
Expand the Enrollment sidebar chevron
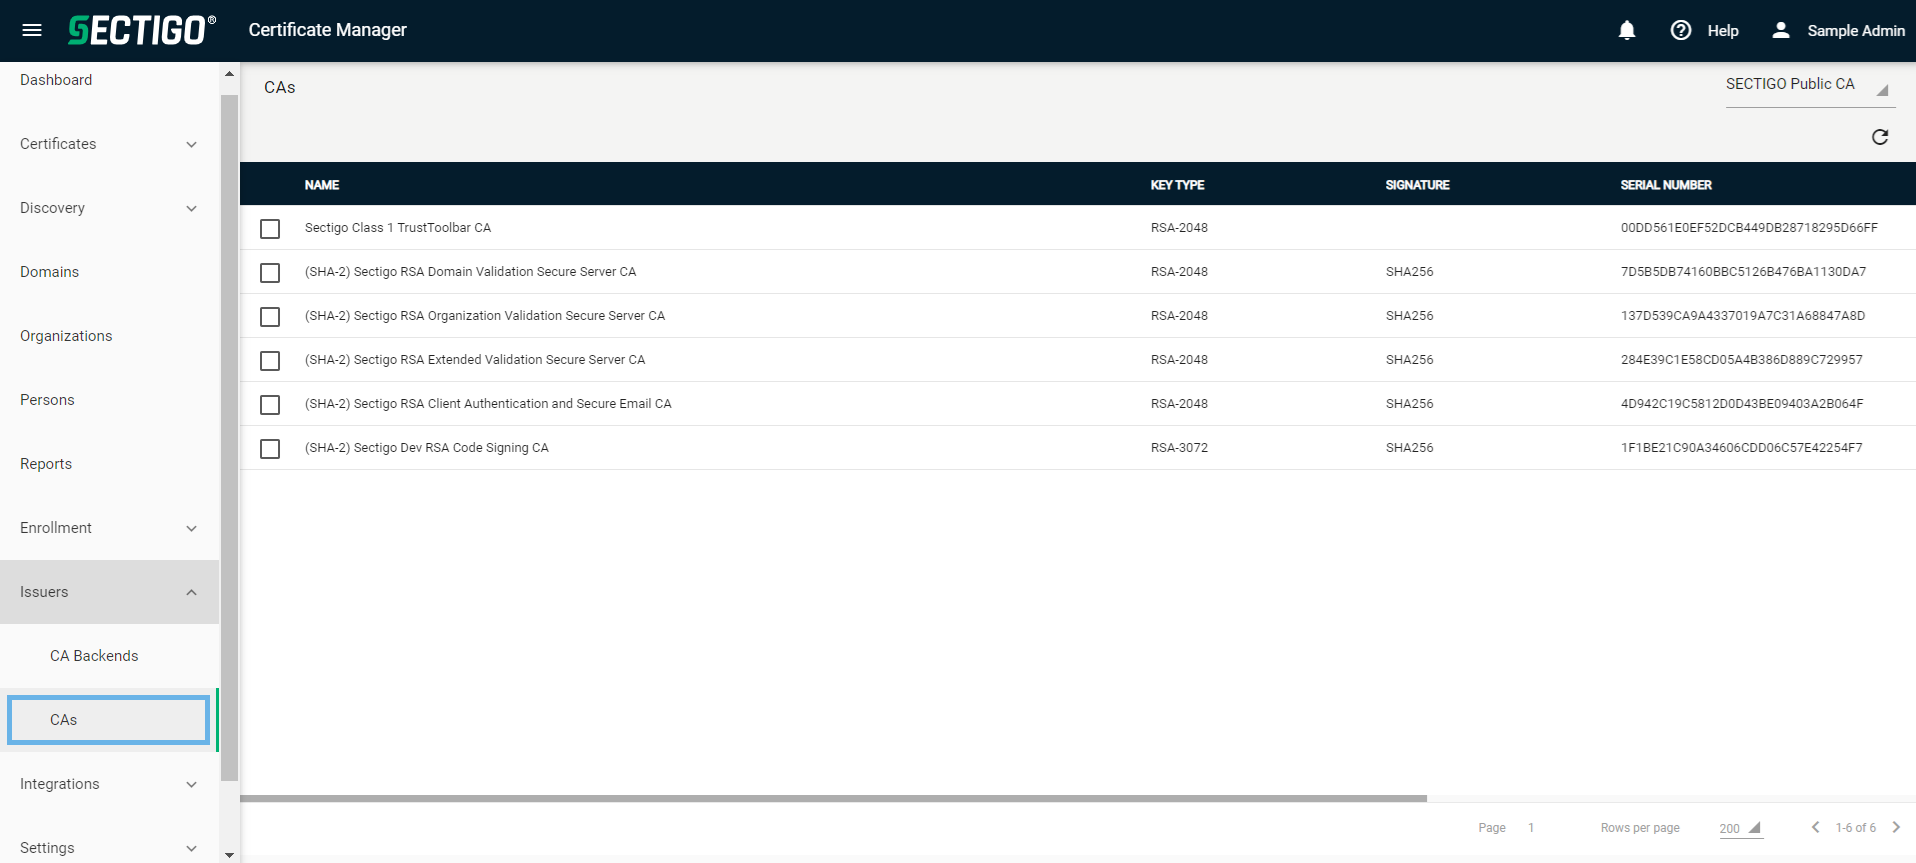[191, 529]
